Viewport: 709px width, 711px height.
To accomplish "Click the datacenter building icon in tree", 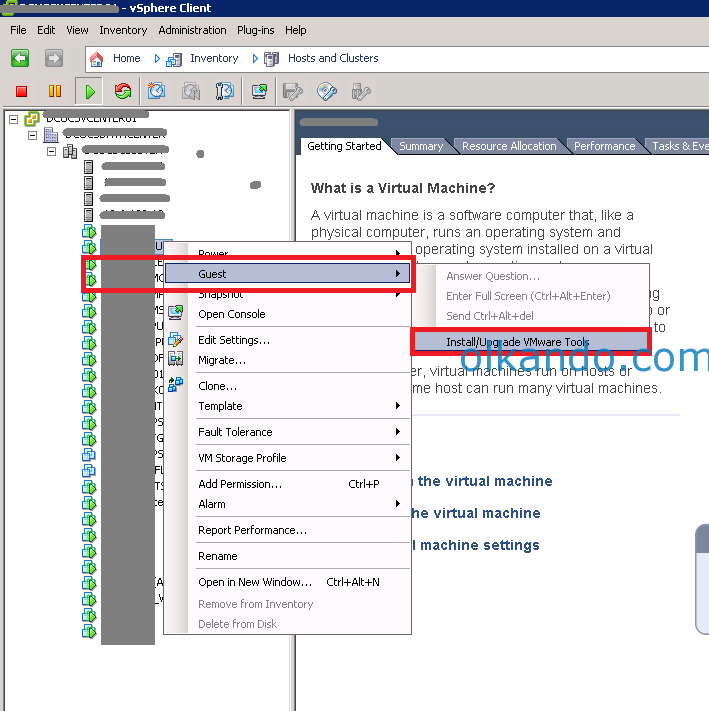I will coord(51,135).
